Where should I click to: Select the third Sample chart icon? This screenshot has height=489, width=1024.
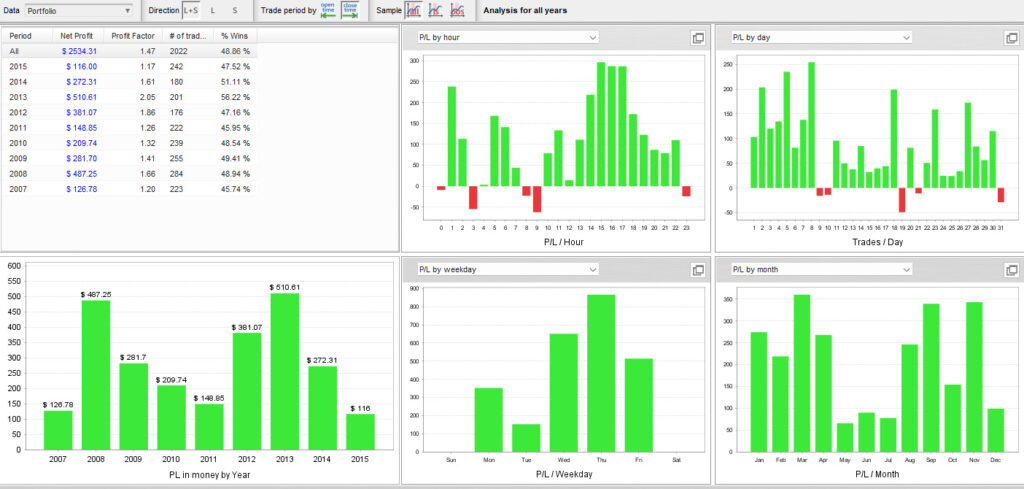[458, 11]
